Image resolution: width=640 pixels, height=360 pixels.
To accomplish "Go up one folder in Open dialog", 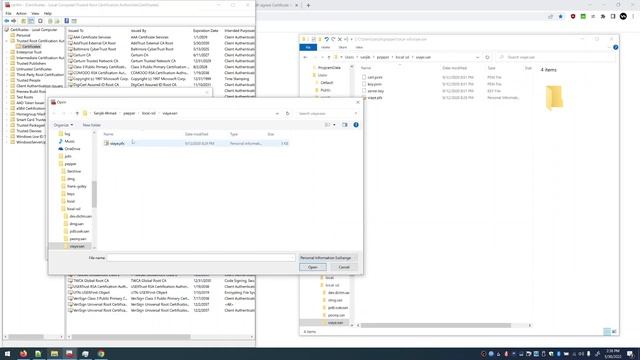I will (77, 113).
